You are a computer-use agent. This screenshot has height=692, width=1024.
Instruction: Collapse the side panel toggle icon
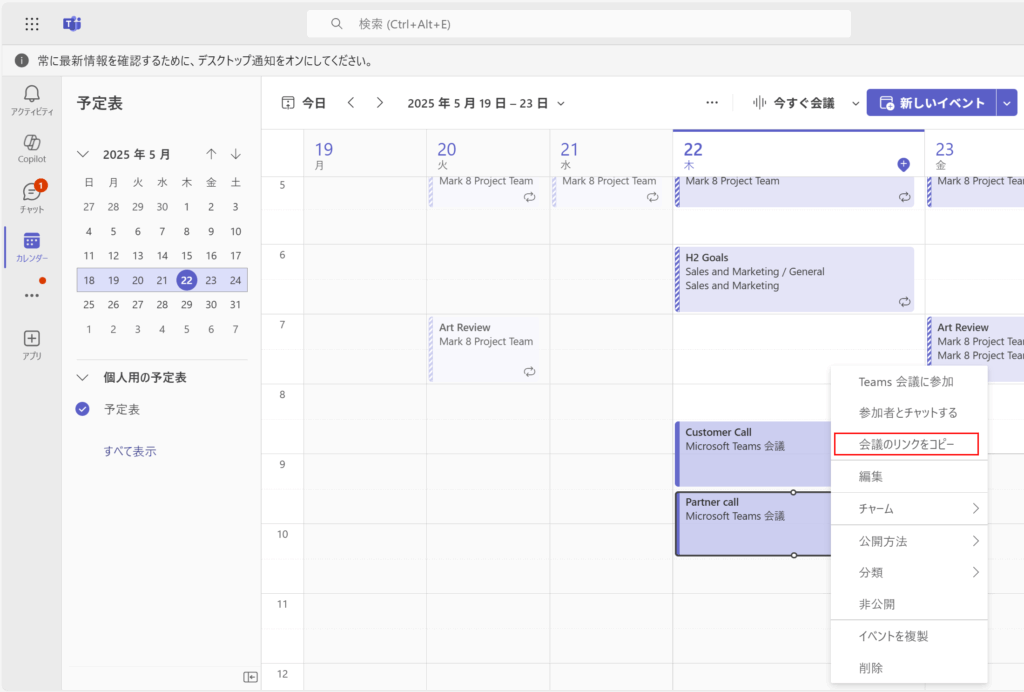(x=250, y=677)
